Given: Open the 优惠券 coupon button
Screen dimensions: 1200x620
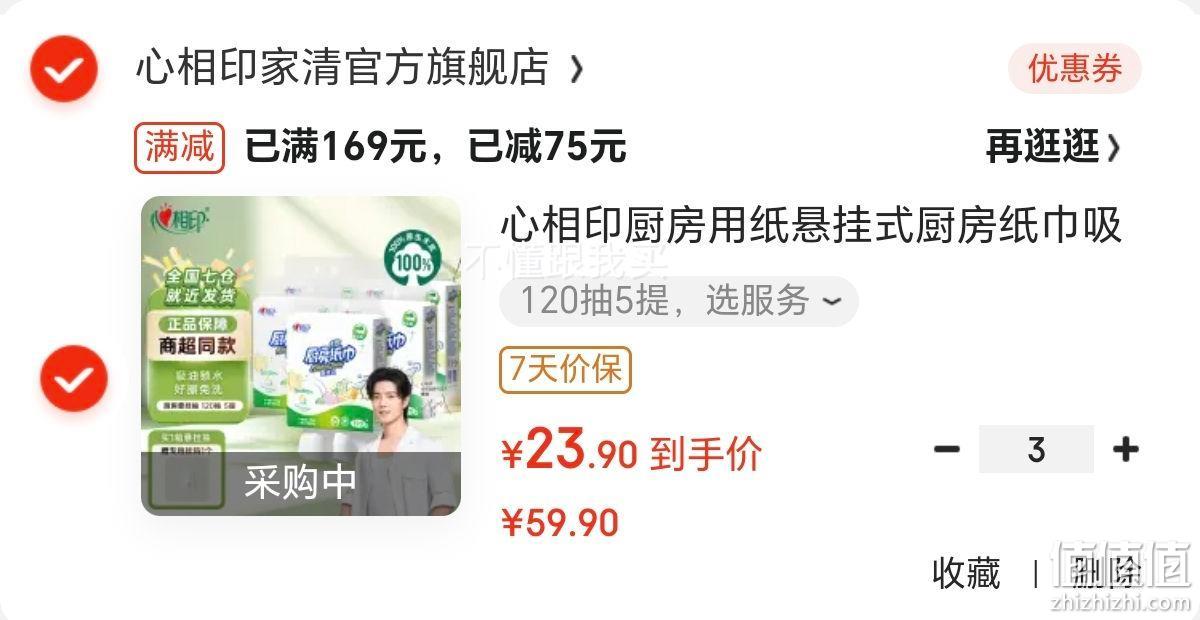Looking at the screenshot, I should click(x=1075, y=69).
